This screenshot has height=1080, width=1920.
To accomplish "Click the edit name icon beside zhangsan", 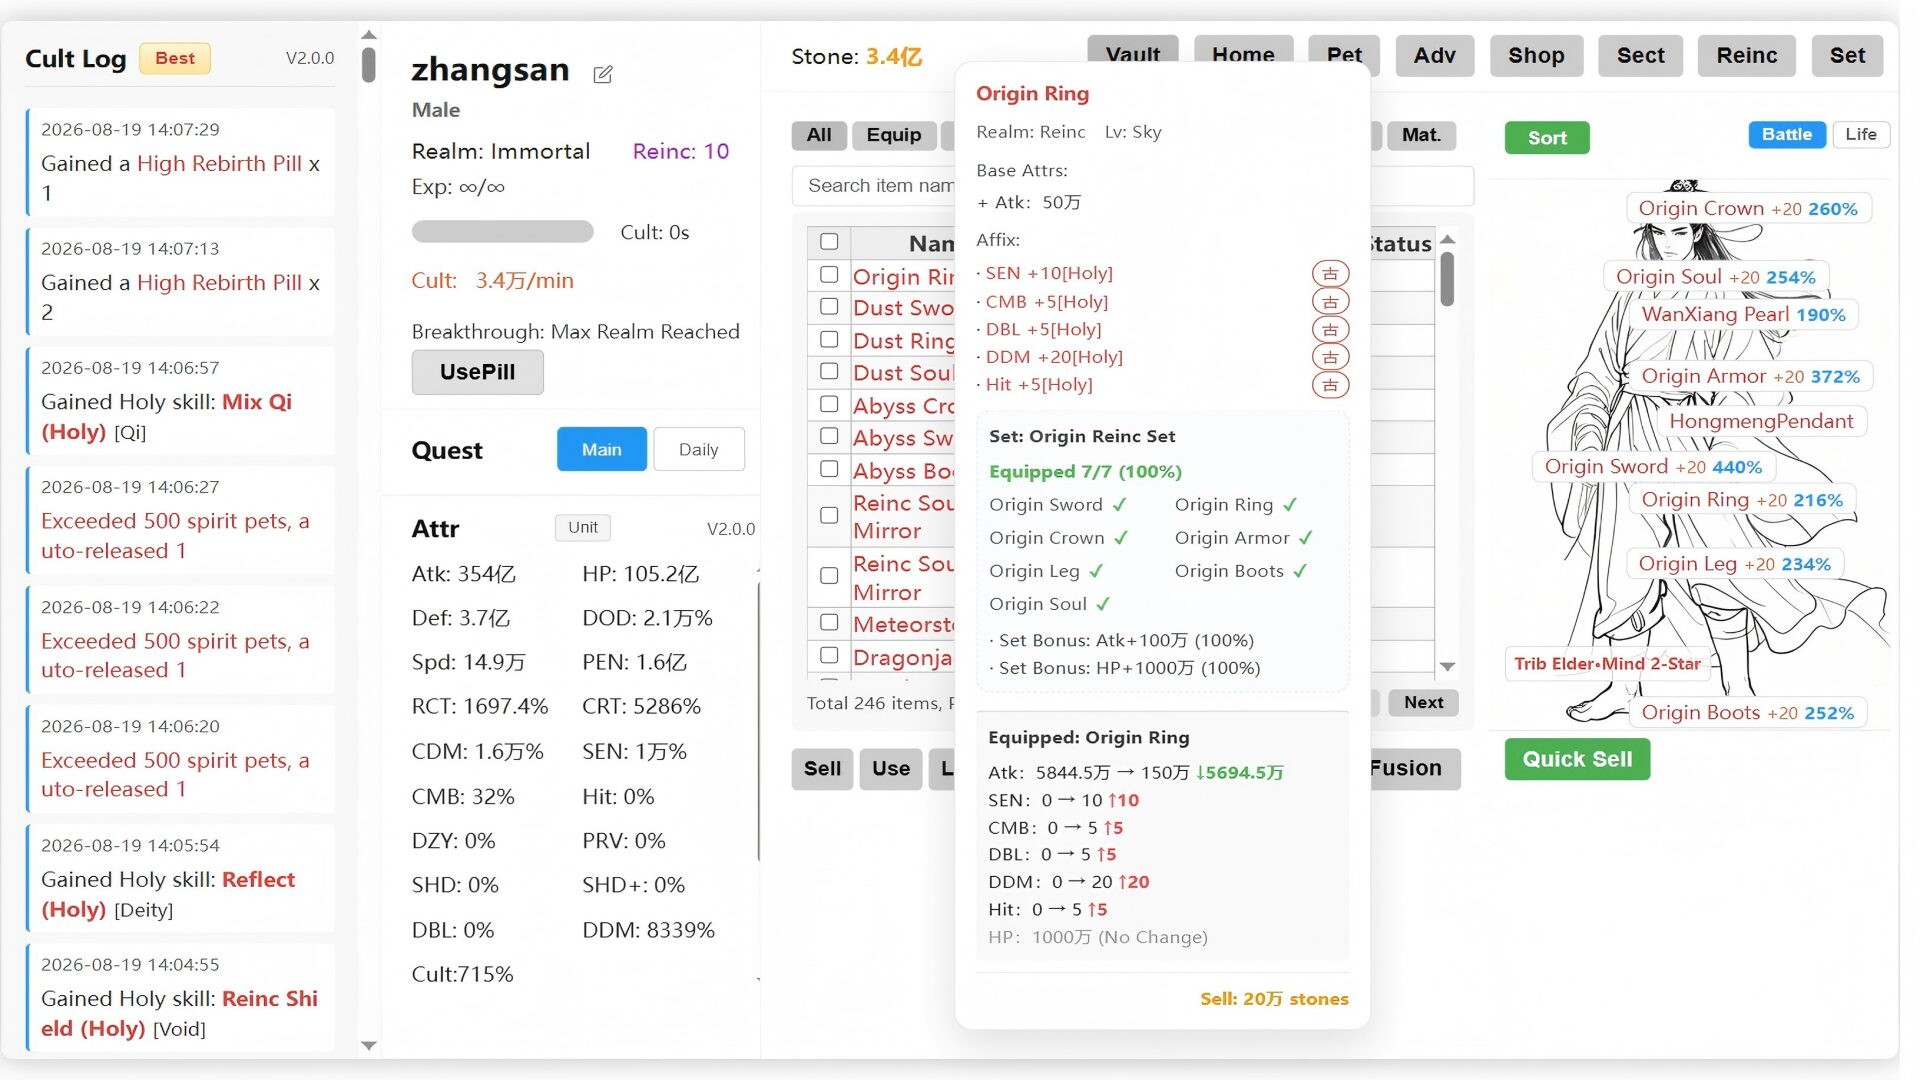I will (x=603, y=74).
